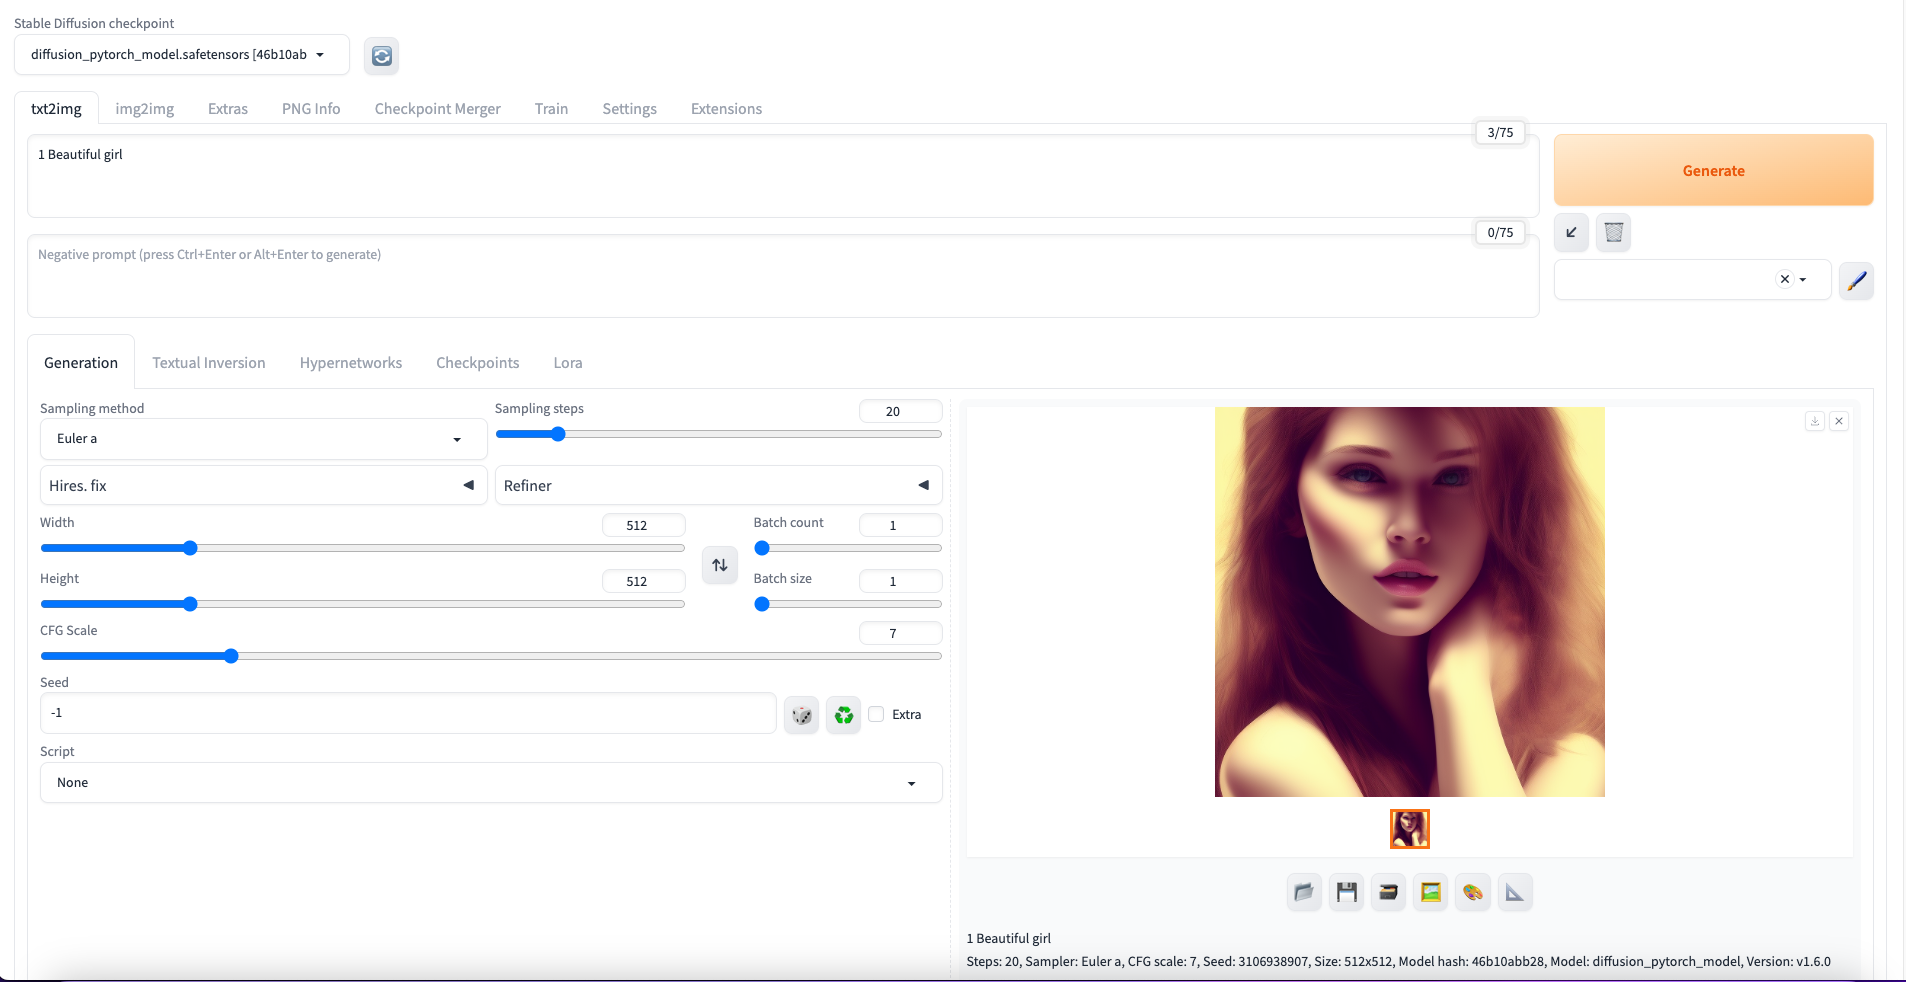Click the Sampling steps number field

pyautogui.click(x=900, y=411)
